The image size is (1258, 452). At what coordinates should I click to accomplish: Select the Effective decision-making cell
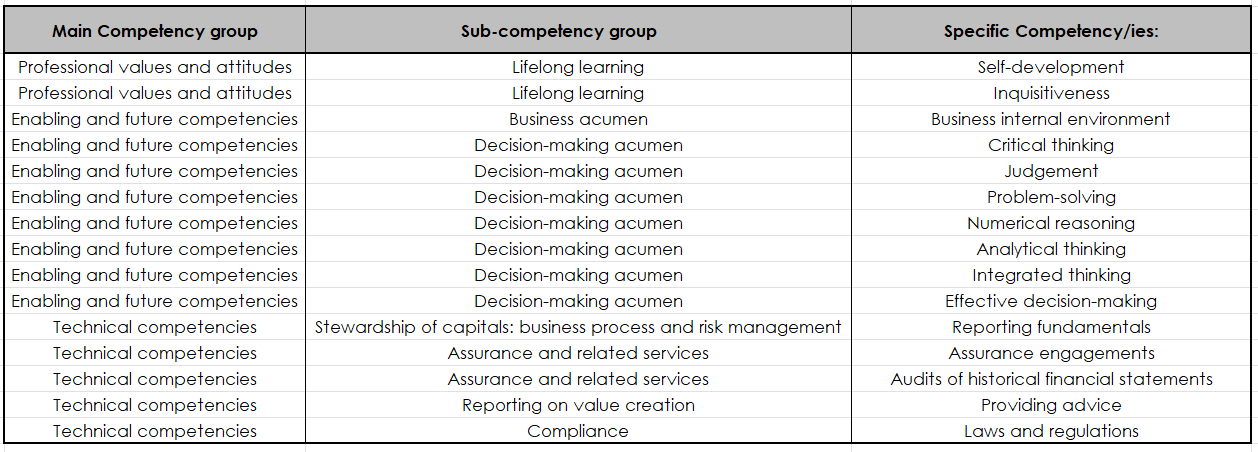(x=1051, y=301)
